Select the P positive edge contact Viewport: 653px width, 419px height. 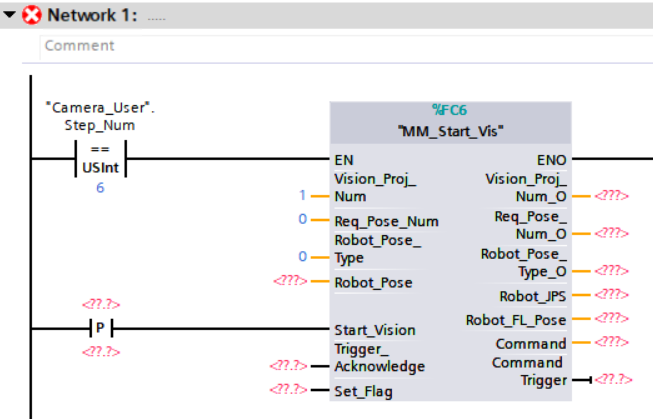click(100, 328)
